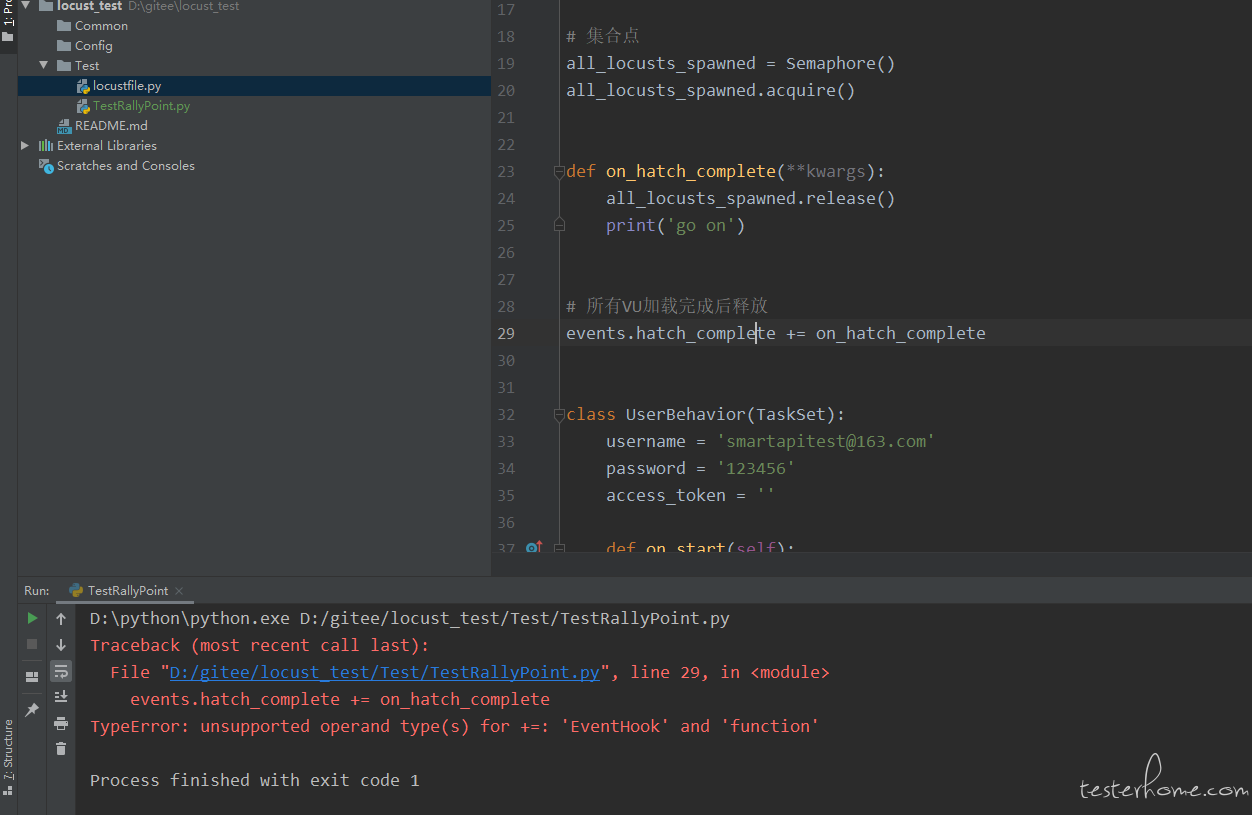This screenshot has height=815, width=1252.
Task: Click the Structure tool window grid icon
Action: (x=8, y=791)
